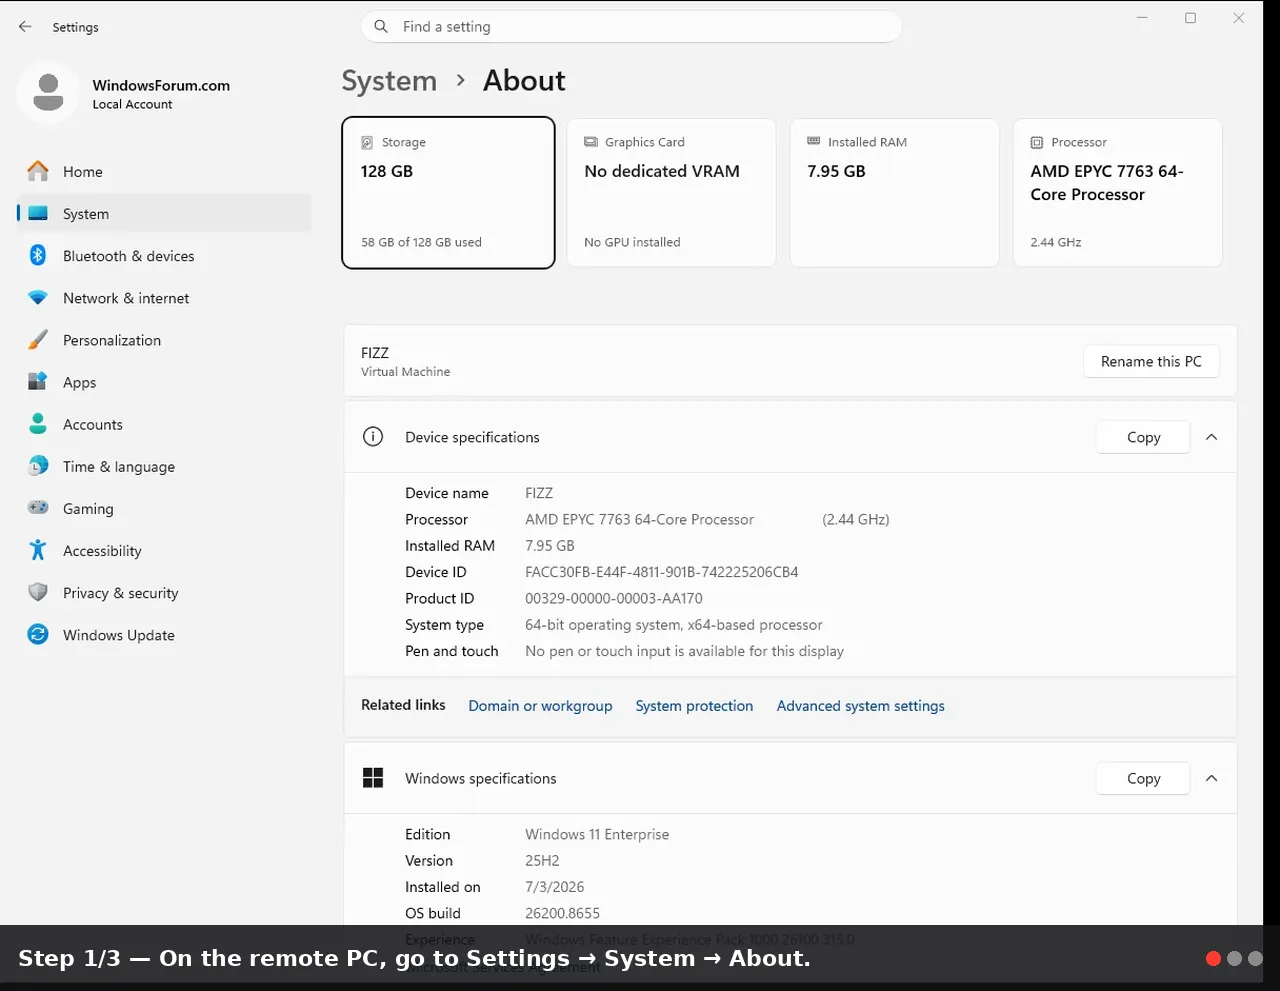
Task: Collapse the Device specifications section chevron
Action: 1211,437
